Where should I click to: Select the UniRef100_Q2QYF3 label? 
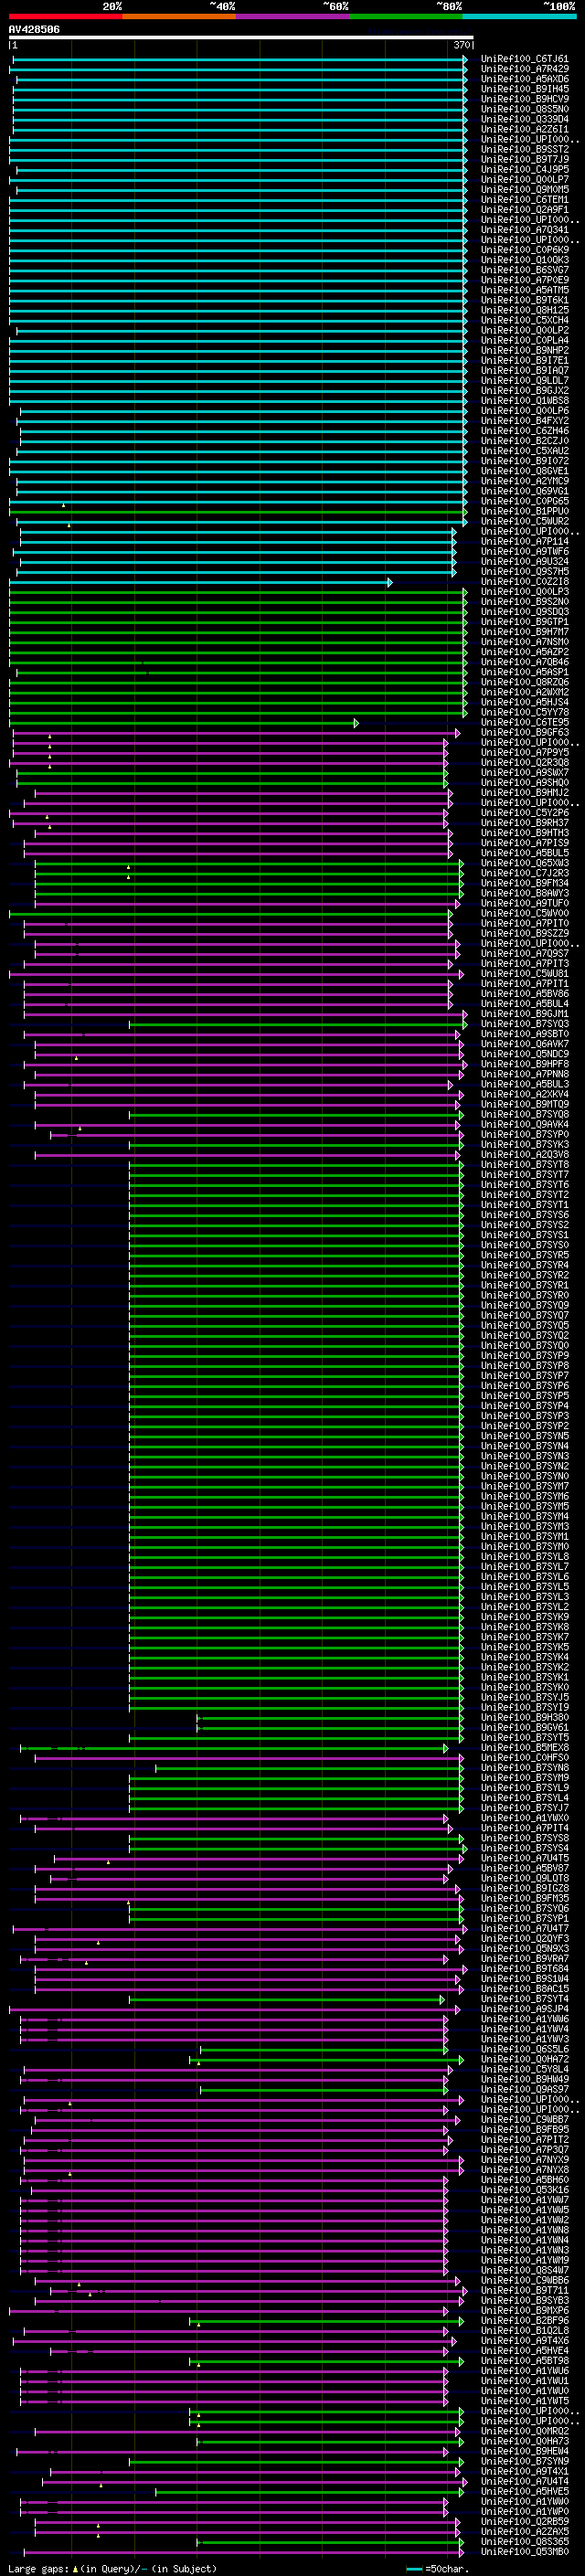[525, 1939]
